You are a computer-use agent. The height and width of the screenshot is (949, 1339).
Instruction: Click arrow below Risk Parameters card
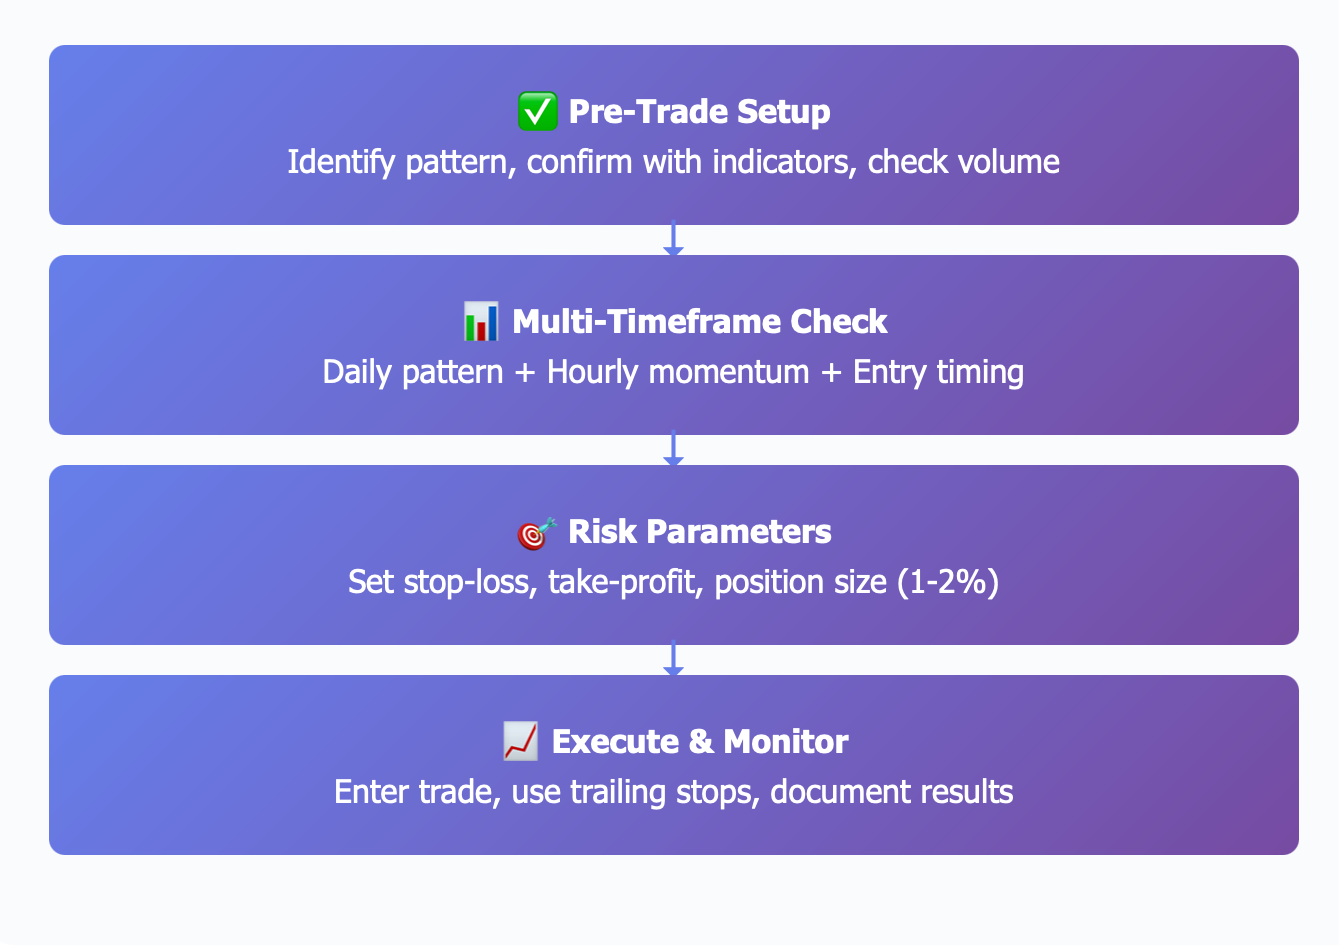click(673, 659)
